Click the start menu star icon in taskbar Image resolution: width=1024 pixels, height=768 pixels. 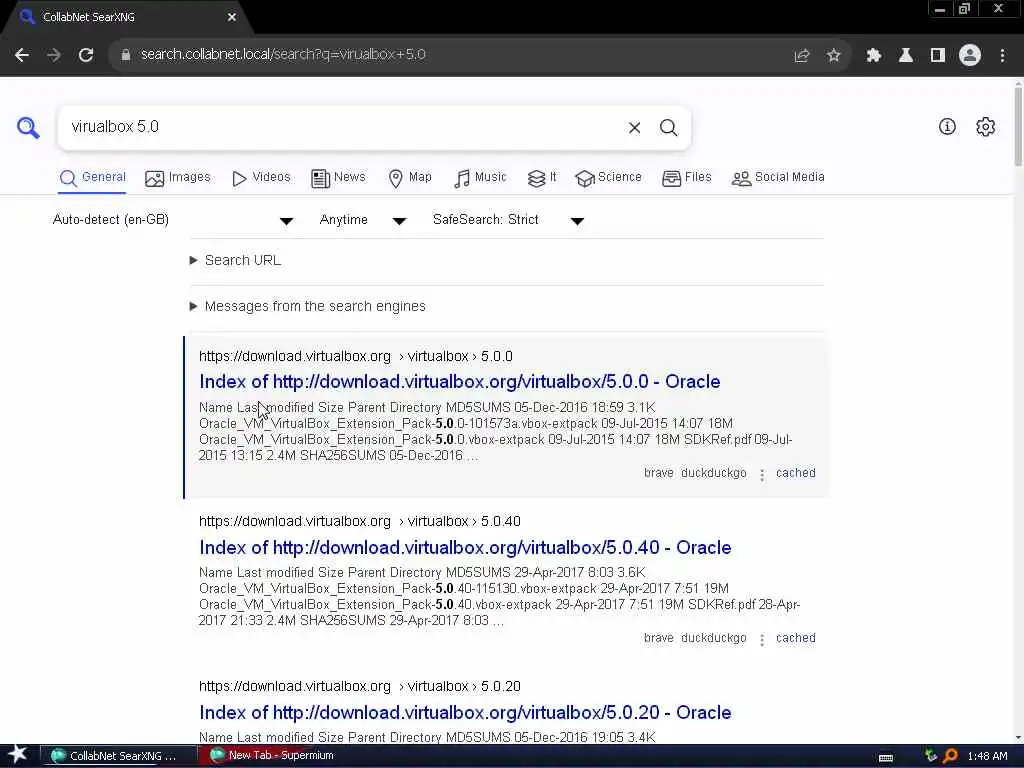pyautogui.click(x=18, y=755)
